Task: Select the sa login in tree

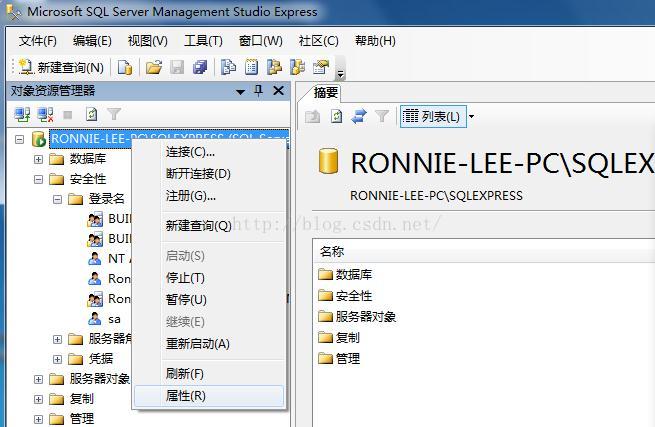Action: 105,319
